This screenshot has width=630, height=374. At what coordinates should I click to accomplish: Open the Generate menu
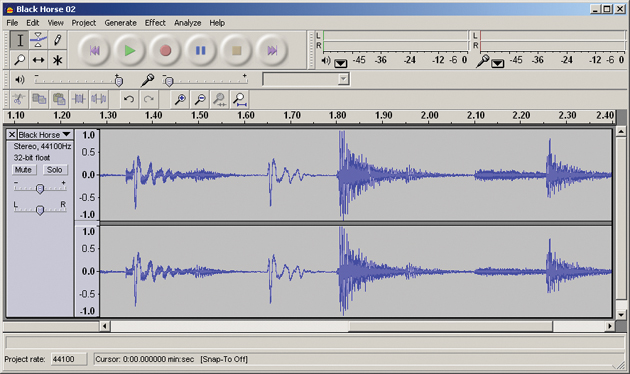[x=121, y=23]
